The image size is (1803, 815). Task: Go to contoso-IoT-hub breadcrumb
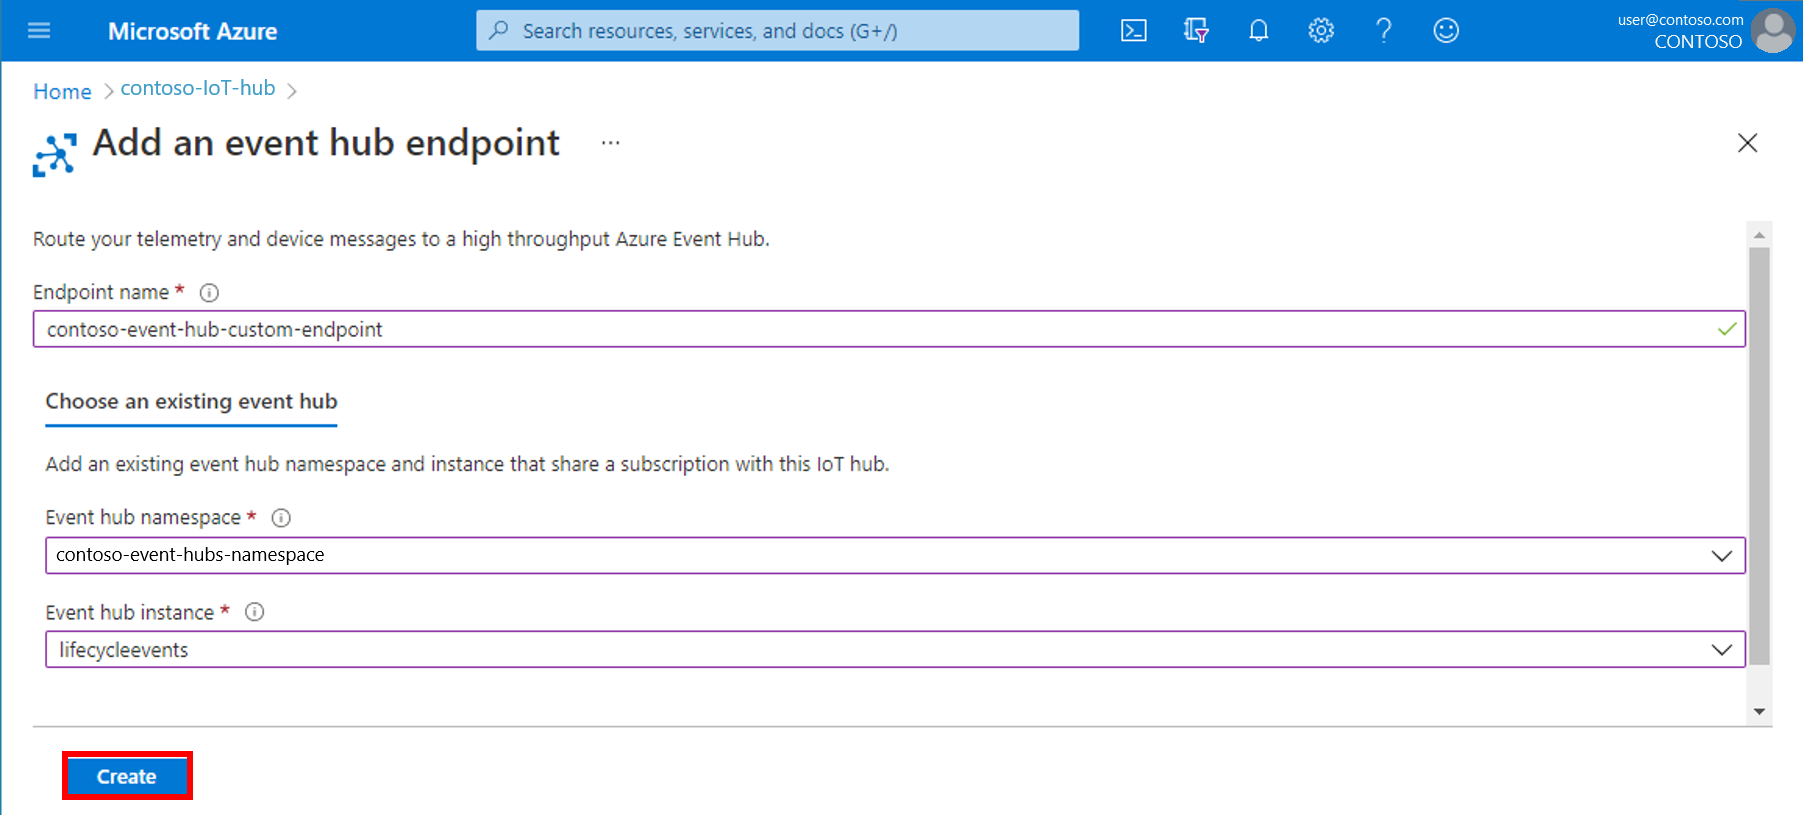tap(198, 88)
